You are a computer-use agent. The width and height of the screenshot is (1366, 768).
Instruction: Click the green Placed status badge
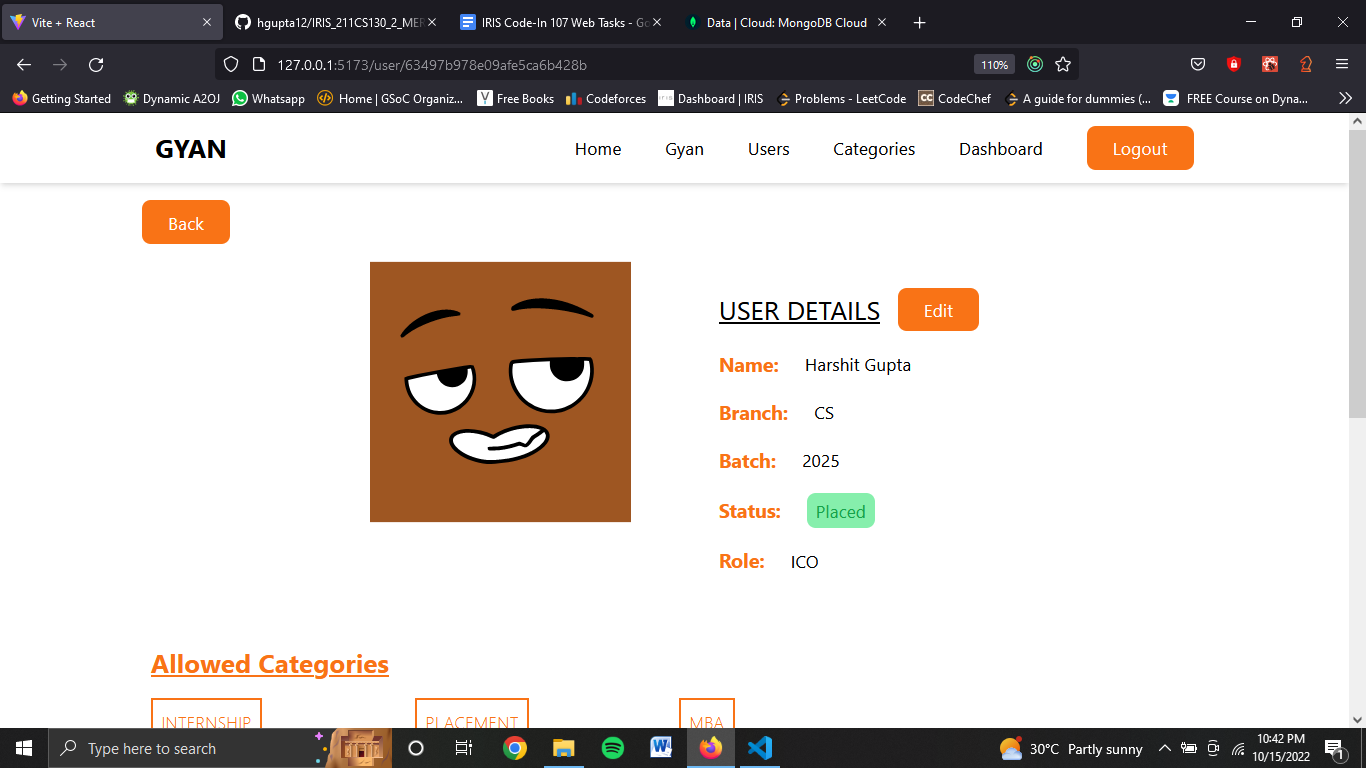(x=841, y=511)
